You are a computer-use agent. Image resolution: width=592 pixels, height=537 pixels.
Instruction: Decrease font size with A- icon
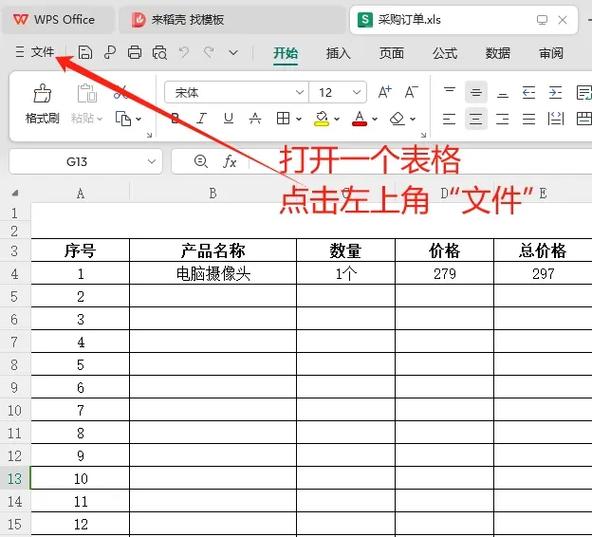[x=411, y=92]
